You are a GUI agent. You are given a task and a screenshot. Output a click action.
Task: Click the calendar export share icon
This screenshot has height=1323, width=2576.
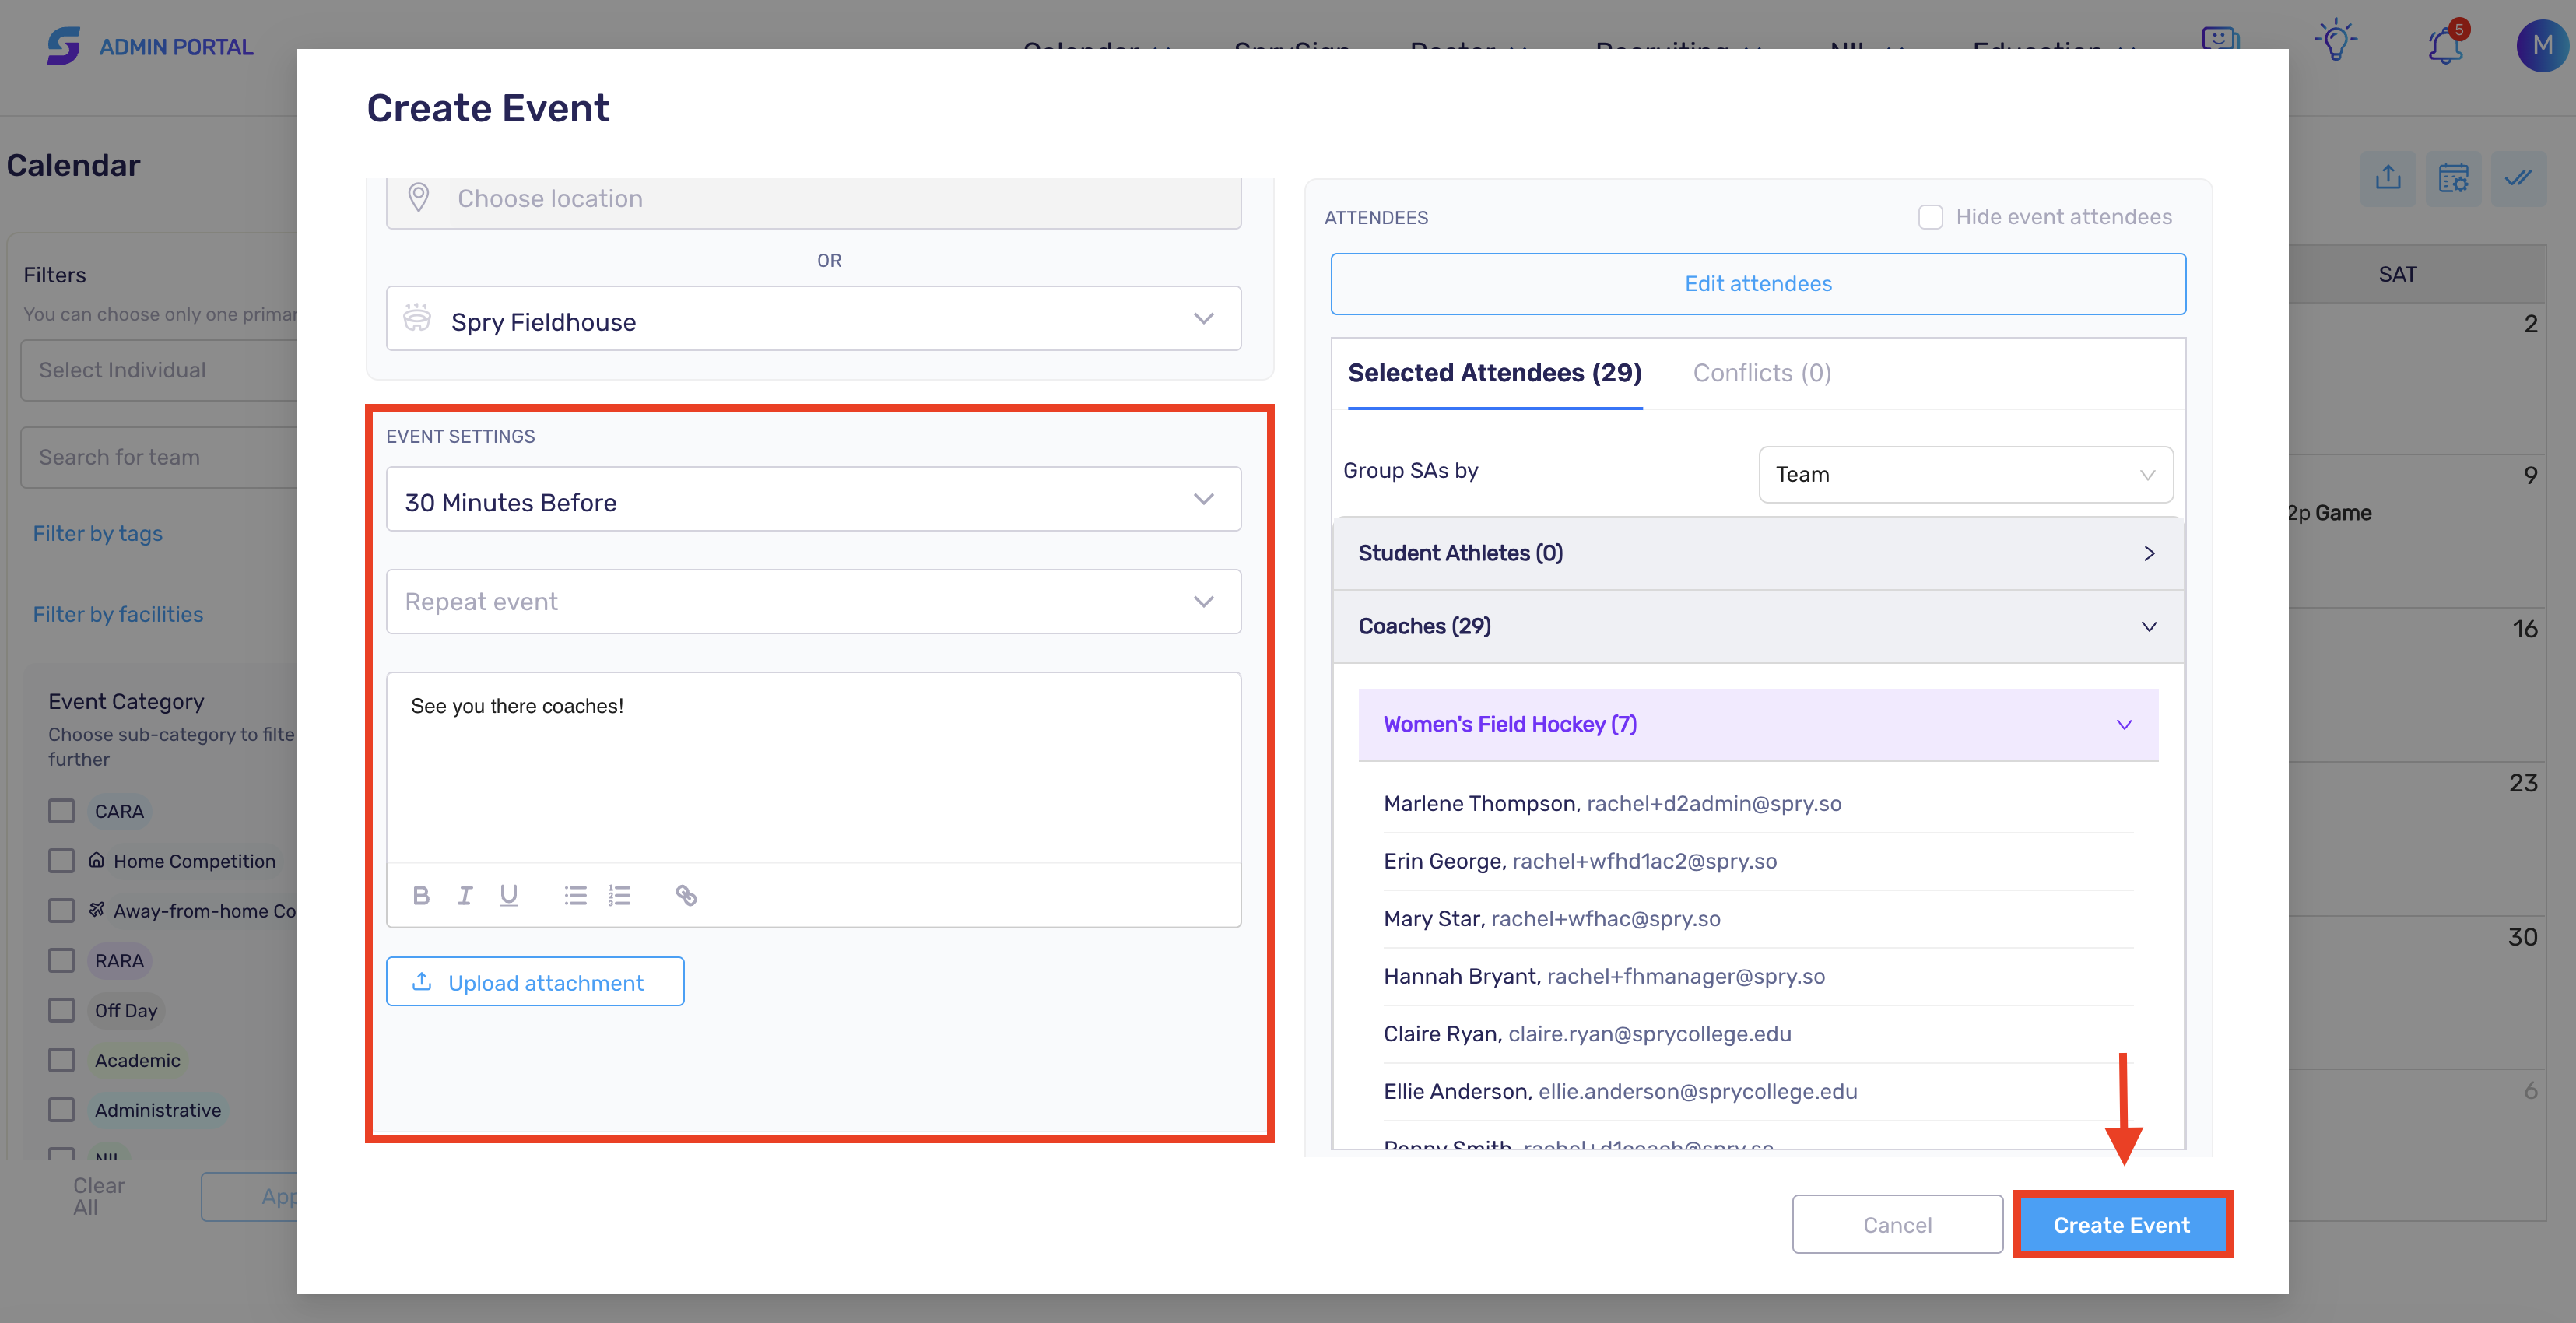click(x=2388, y=178)
